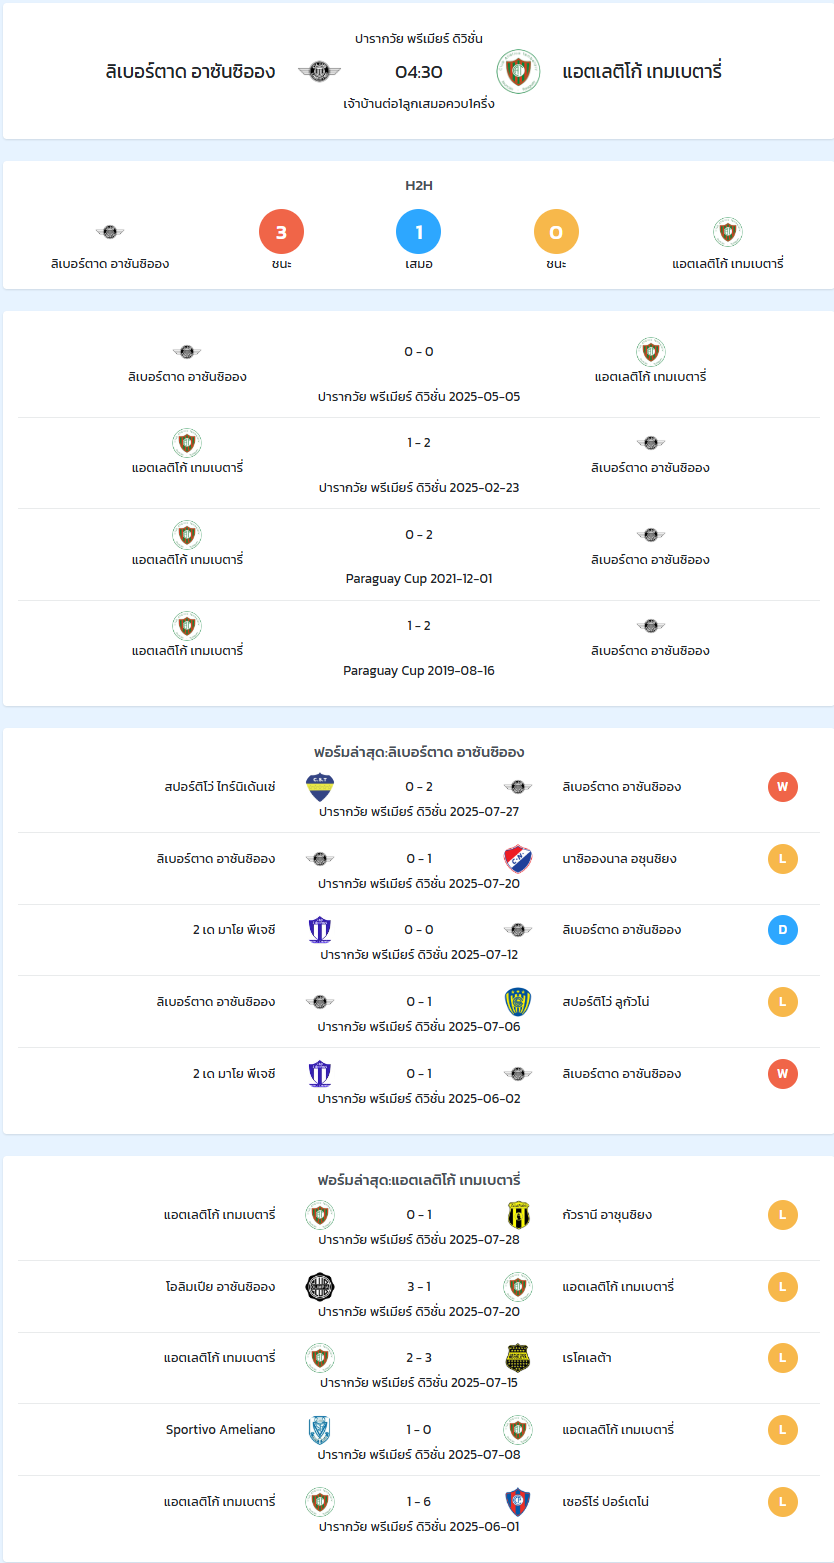Click the 04:30 kickoff time in header
834x1563 pixels.
419,71
